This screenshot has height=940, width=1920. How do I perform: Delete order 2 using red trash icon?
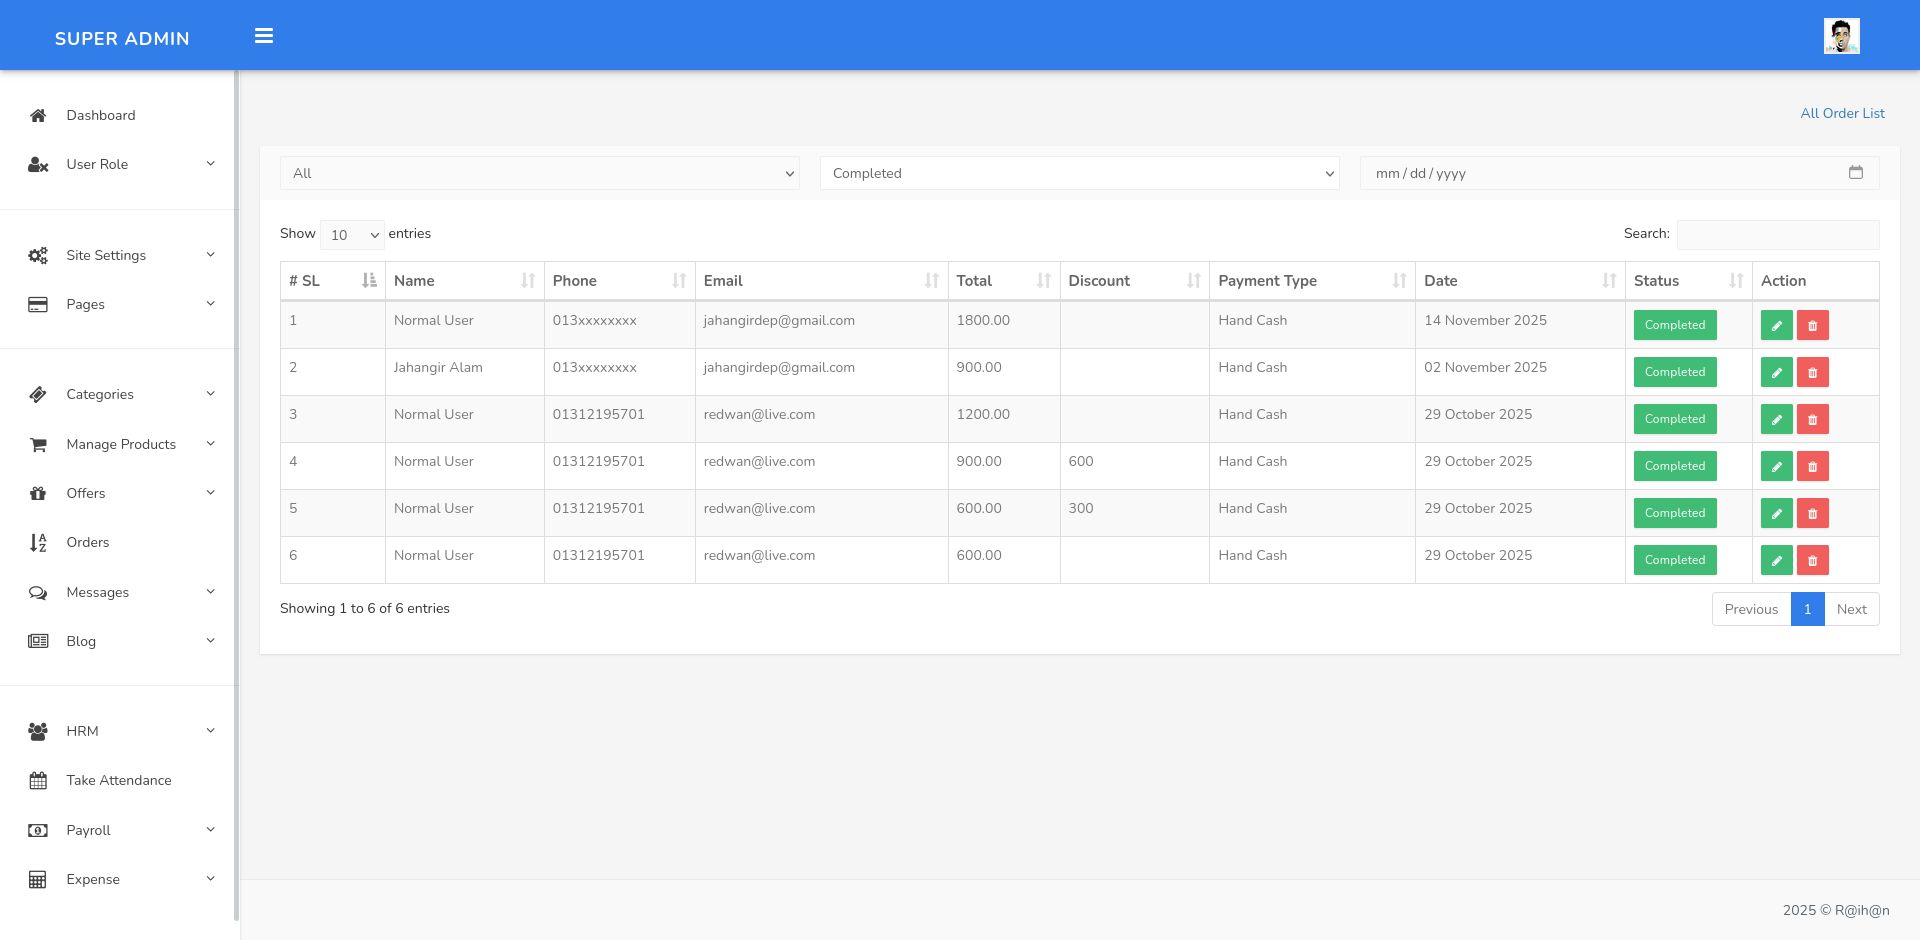coord(1812,372)
